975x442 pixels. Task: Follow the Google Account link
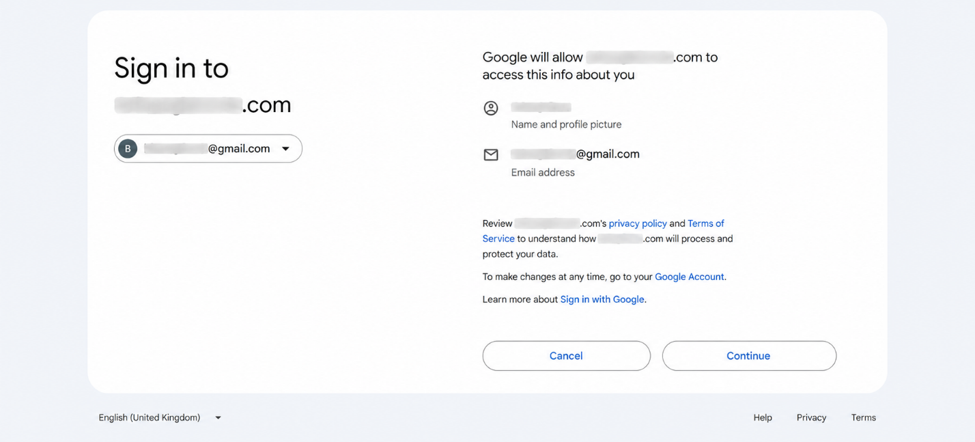tap(689, 277)
